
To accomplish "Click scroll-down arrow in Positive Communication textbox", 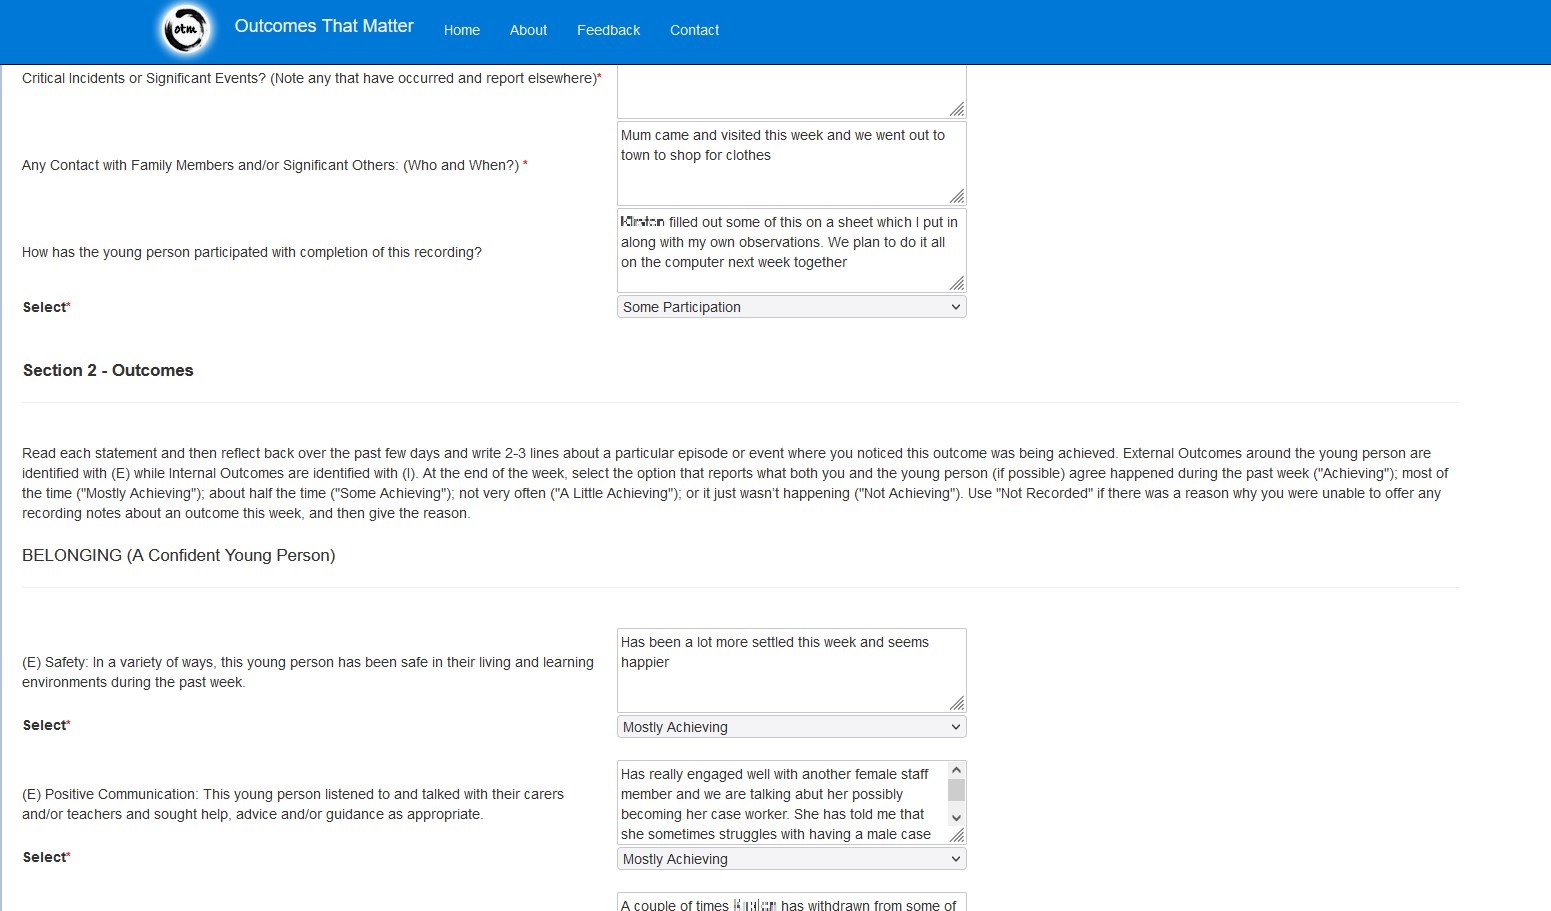I will coord(956,818).
